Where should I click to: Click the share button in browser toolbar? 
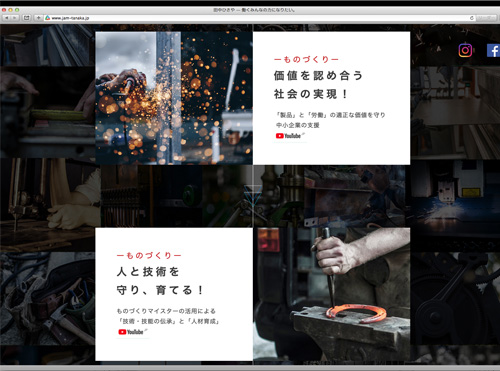click(27, 18)
